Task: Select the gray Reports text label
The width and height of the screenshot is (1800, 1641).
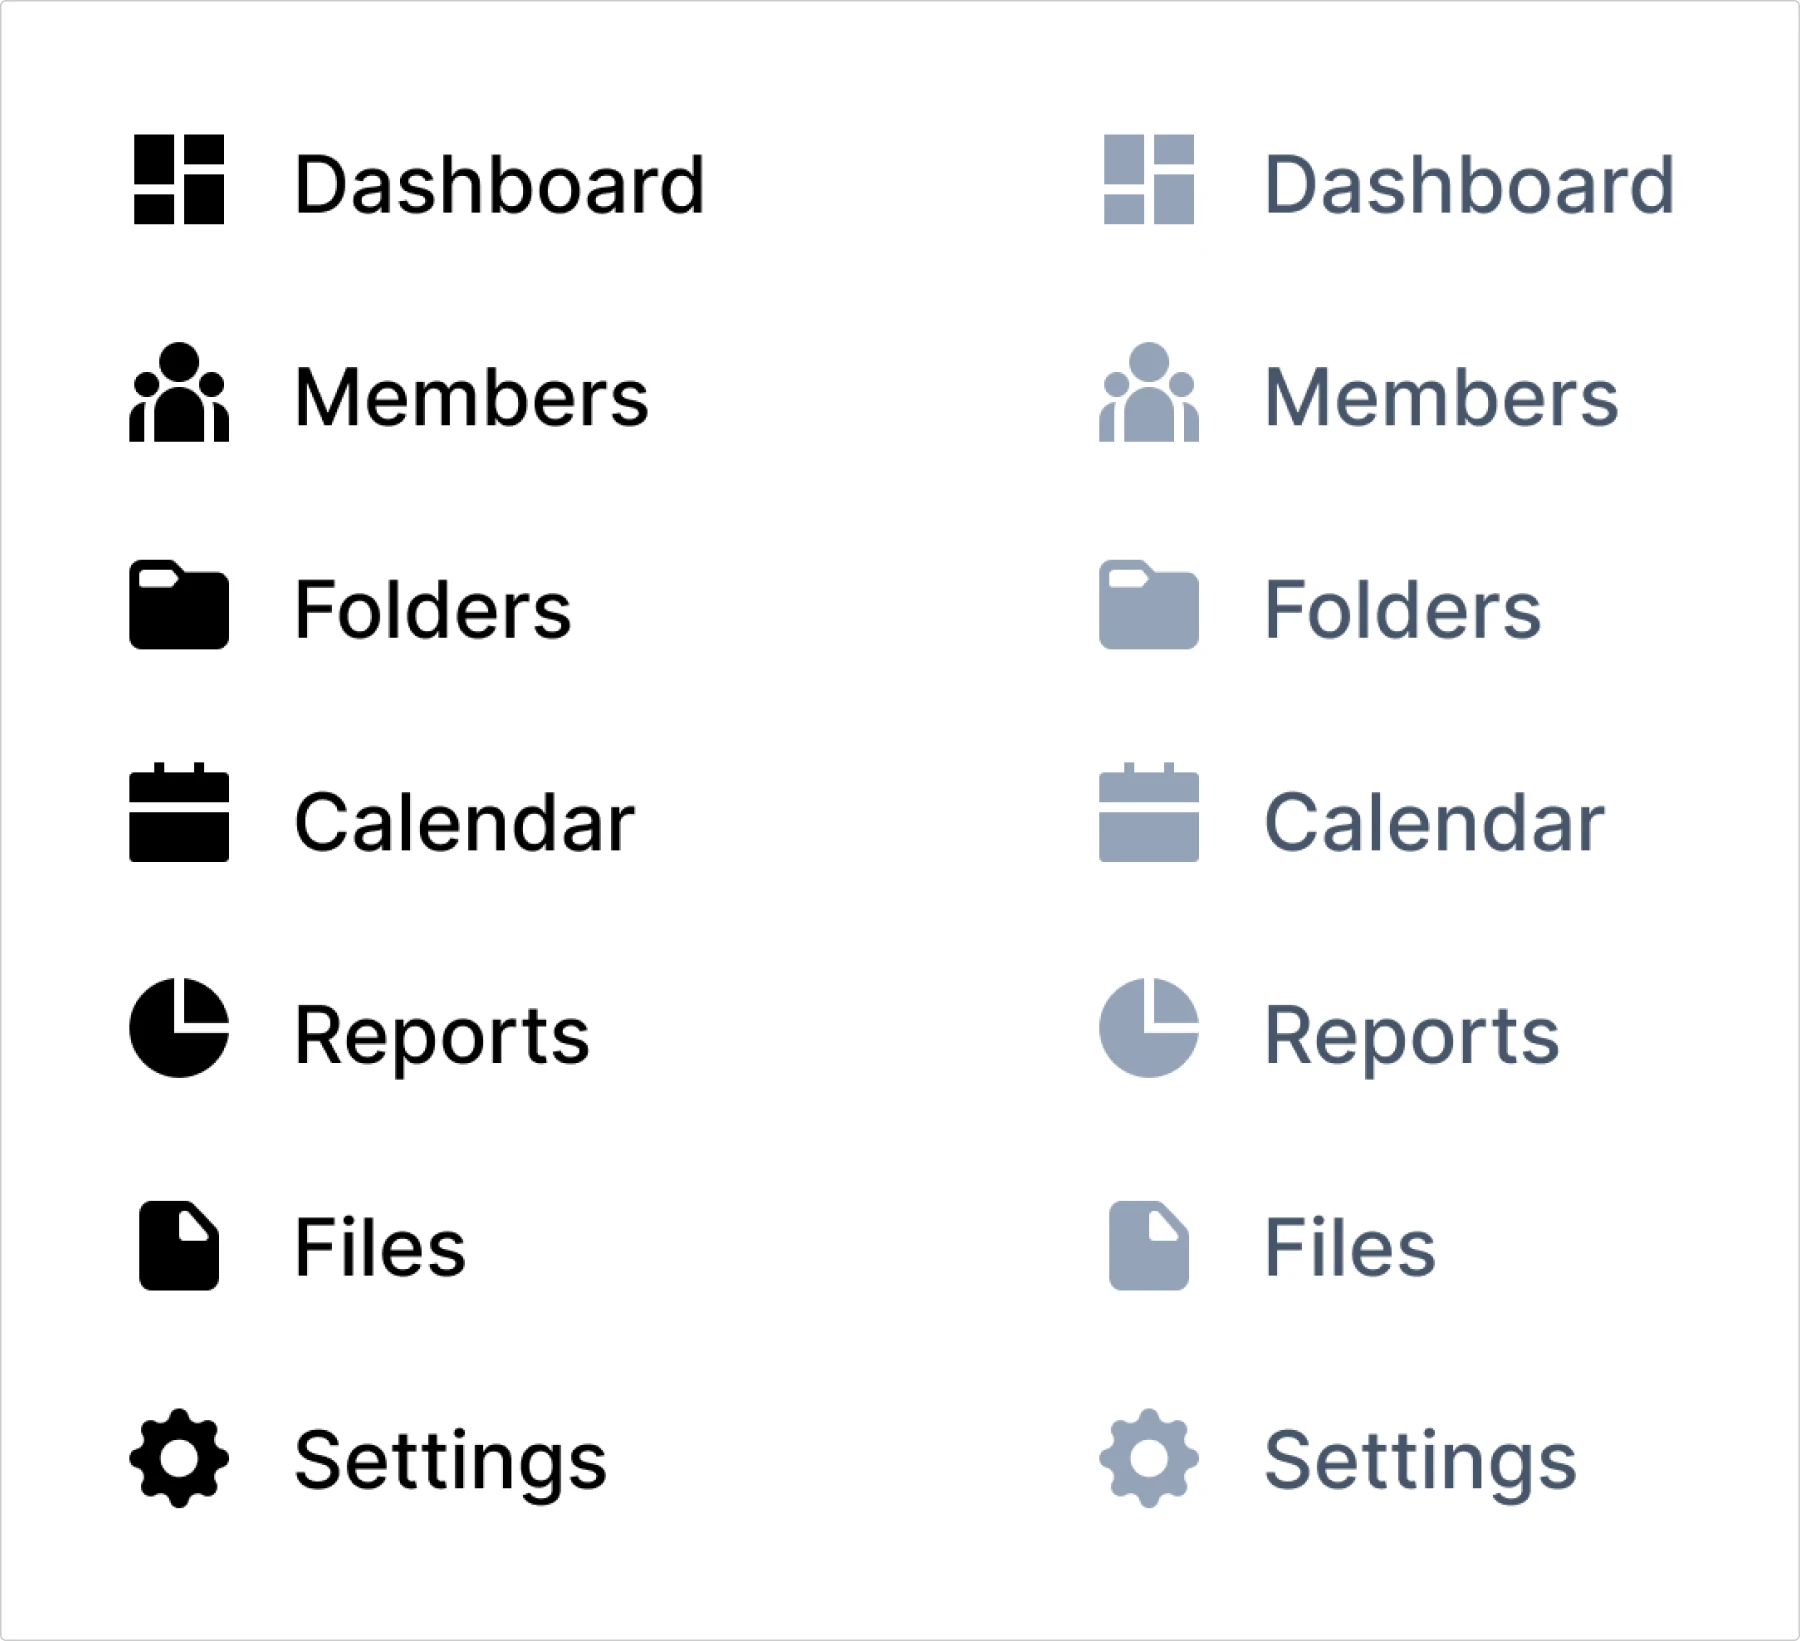Action: (1412, 1036)
